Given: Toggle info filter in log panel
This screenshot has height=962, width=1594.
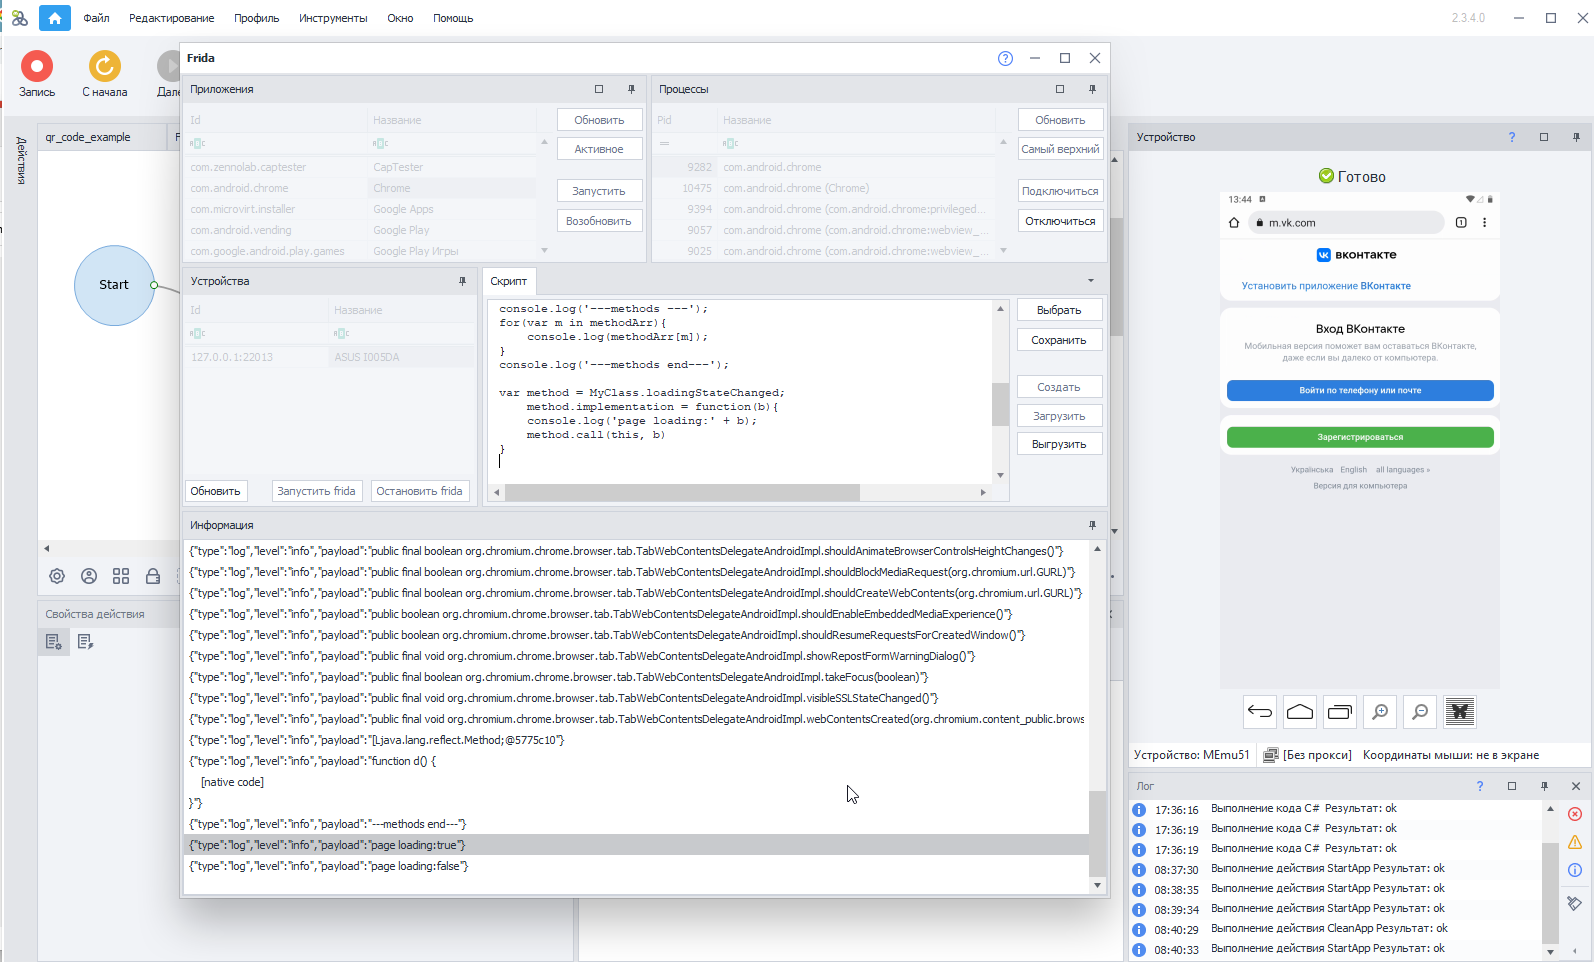Looking at the screenshot, I should 1574,870.
